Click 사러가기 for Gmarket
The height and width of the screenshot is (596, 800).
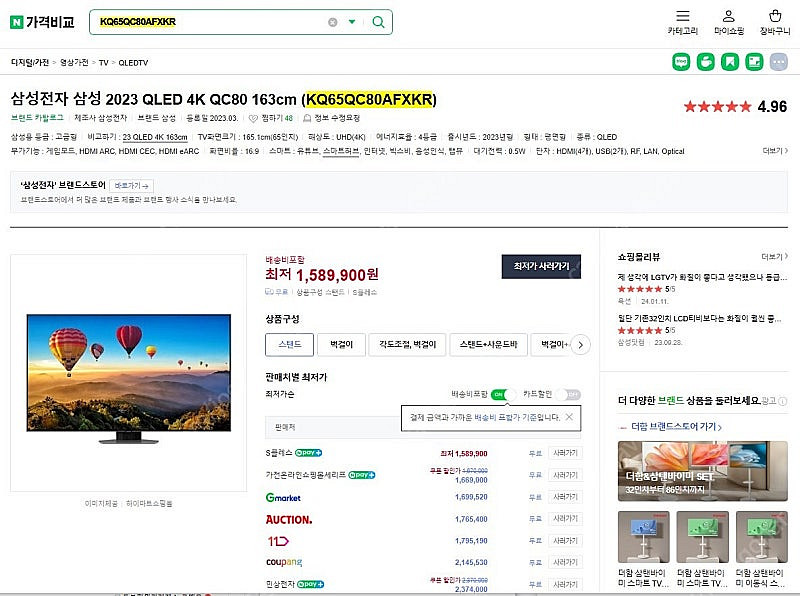[x=565, y=497]
